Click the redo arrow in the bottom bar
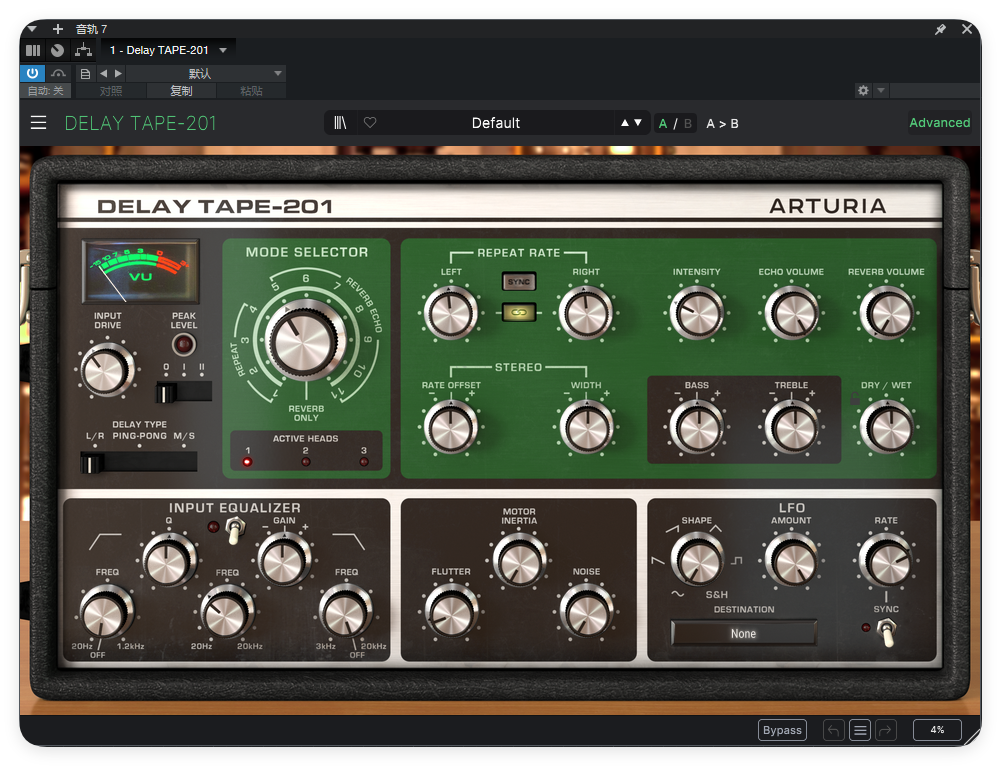This screenshot has height=766, width=1001. 886,730
